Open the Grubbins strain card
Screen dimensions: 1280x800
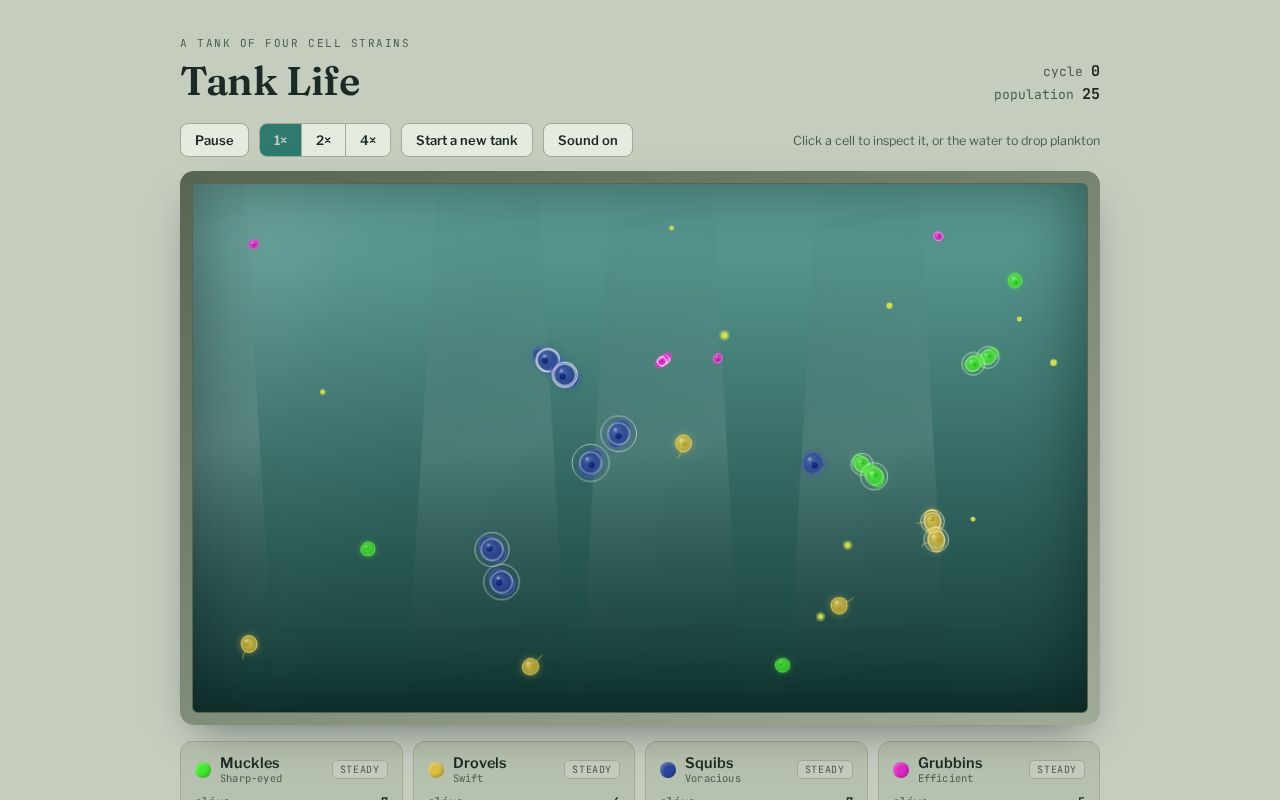[x=989, y=771]
